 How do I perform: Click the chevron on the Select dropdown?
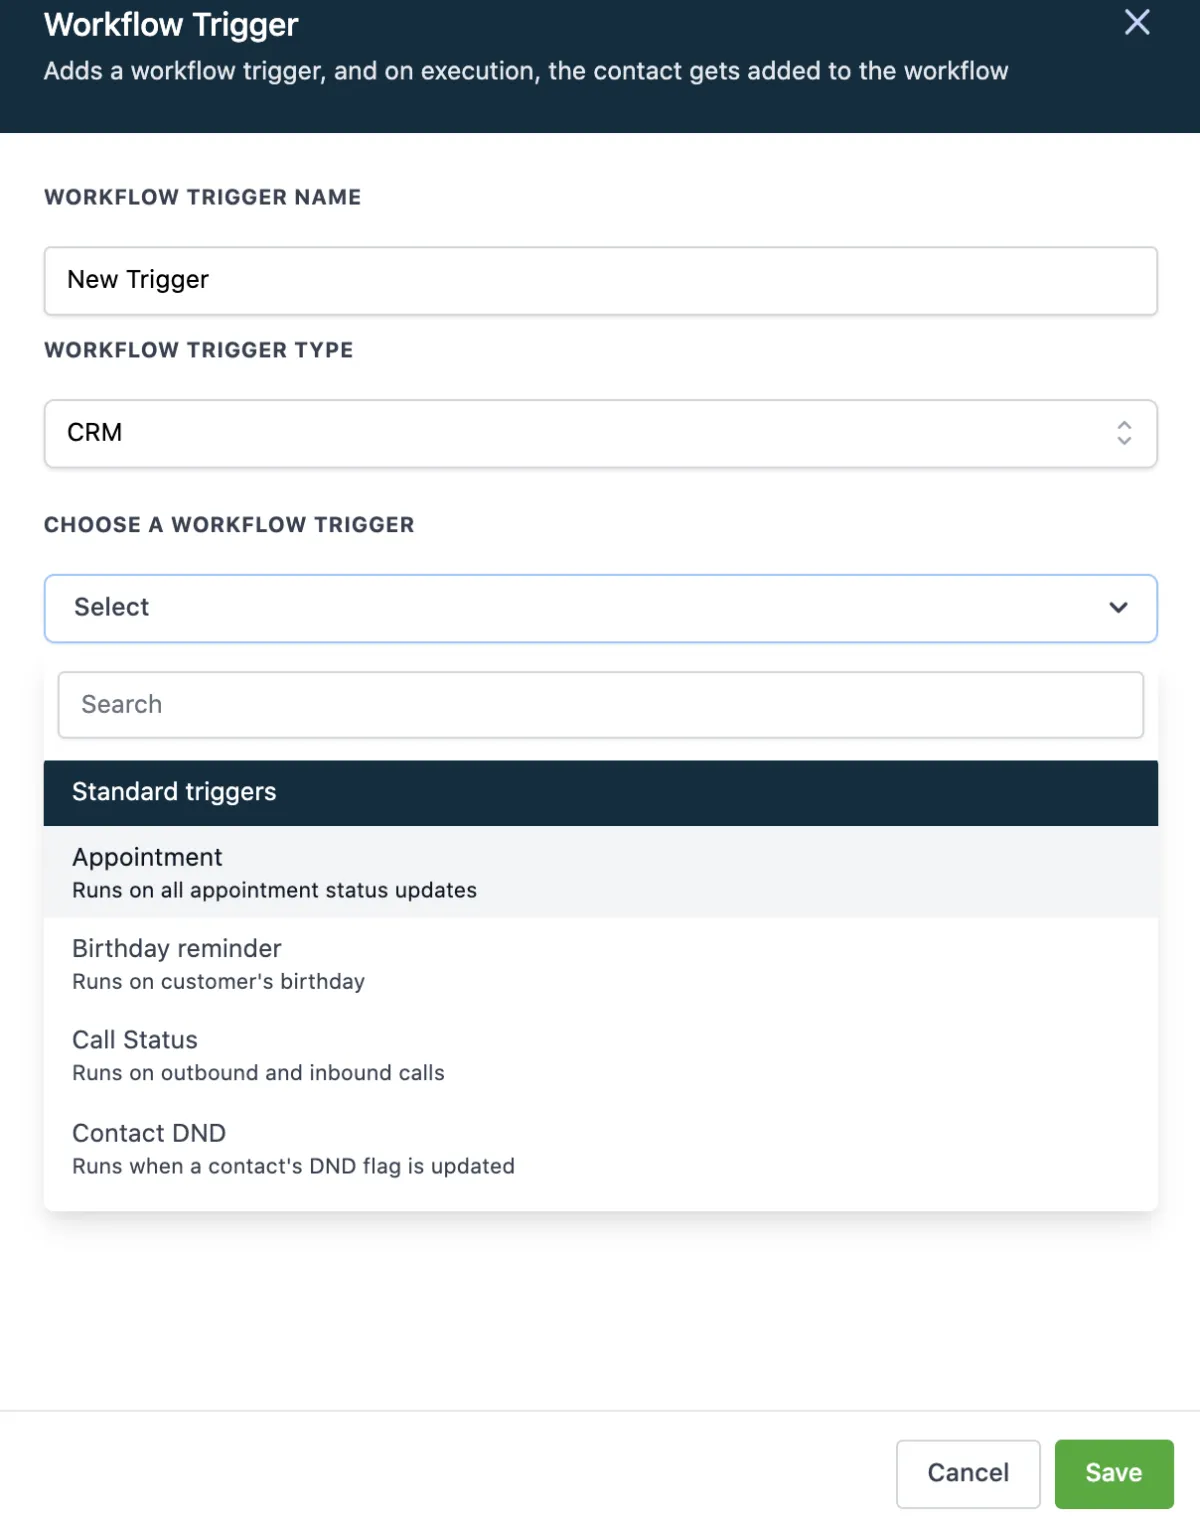point(1118,608)
